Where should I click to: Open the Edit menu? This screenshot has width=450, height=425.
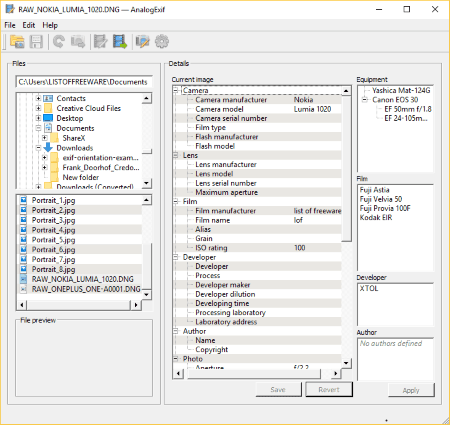29,25
